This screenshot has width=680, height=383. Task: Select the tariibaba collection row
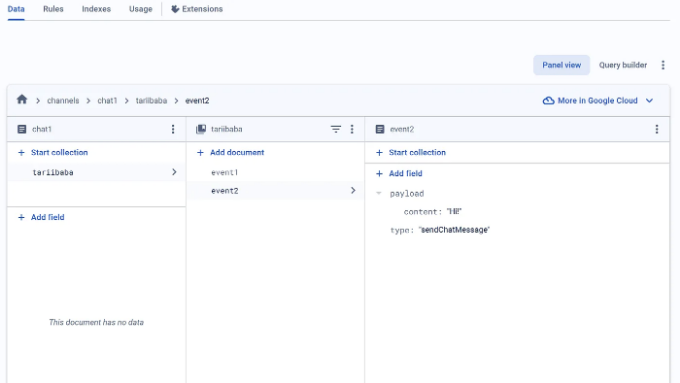96,172
